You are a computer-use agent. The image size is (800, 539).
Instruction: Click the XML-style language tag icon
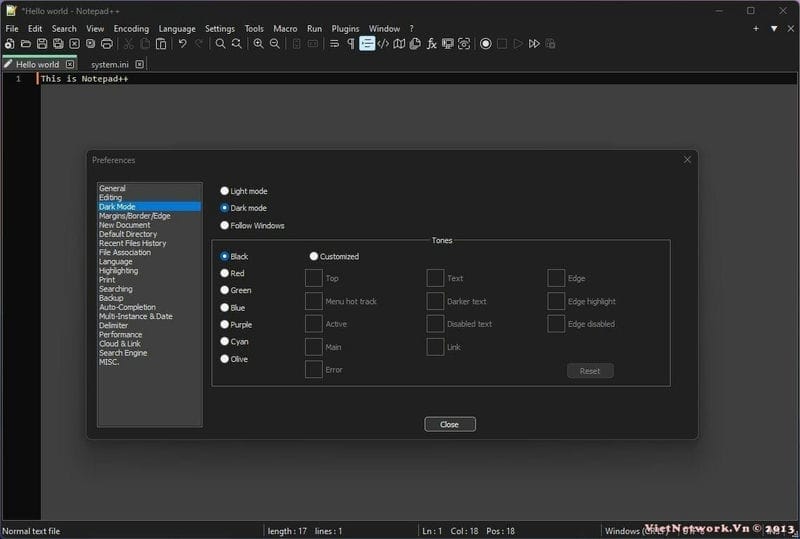pos(383,44)
